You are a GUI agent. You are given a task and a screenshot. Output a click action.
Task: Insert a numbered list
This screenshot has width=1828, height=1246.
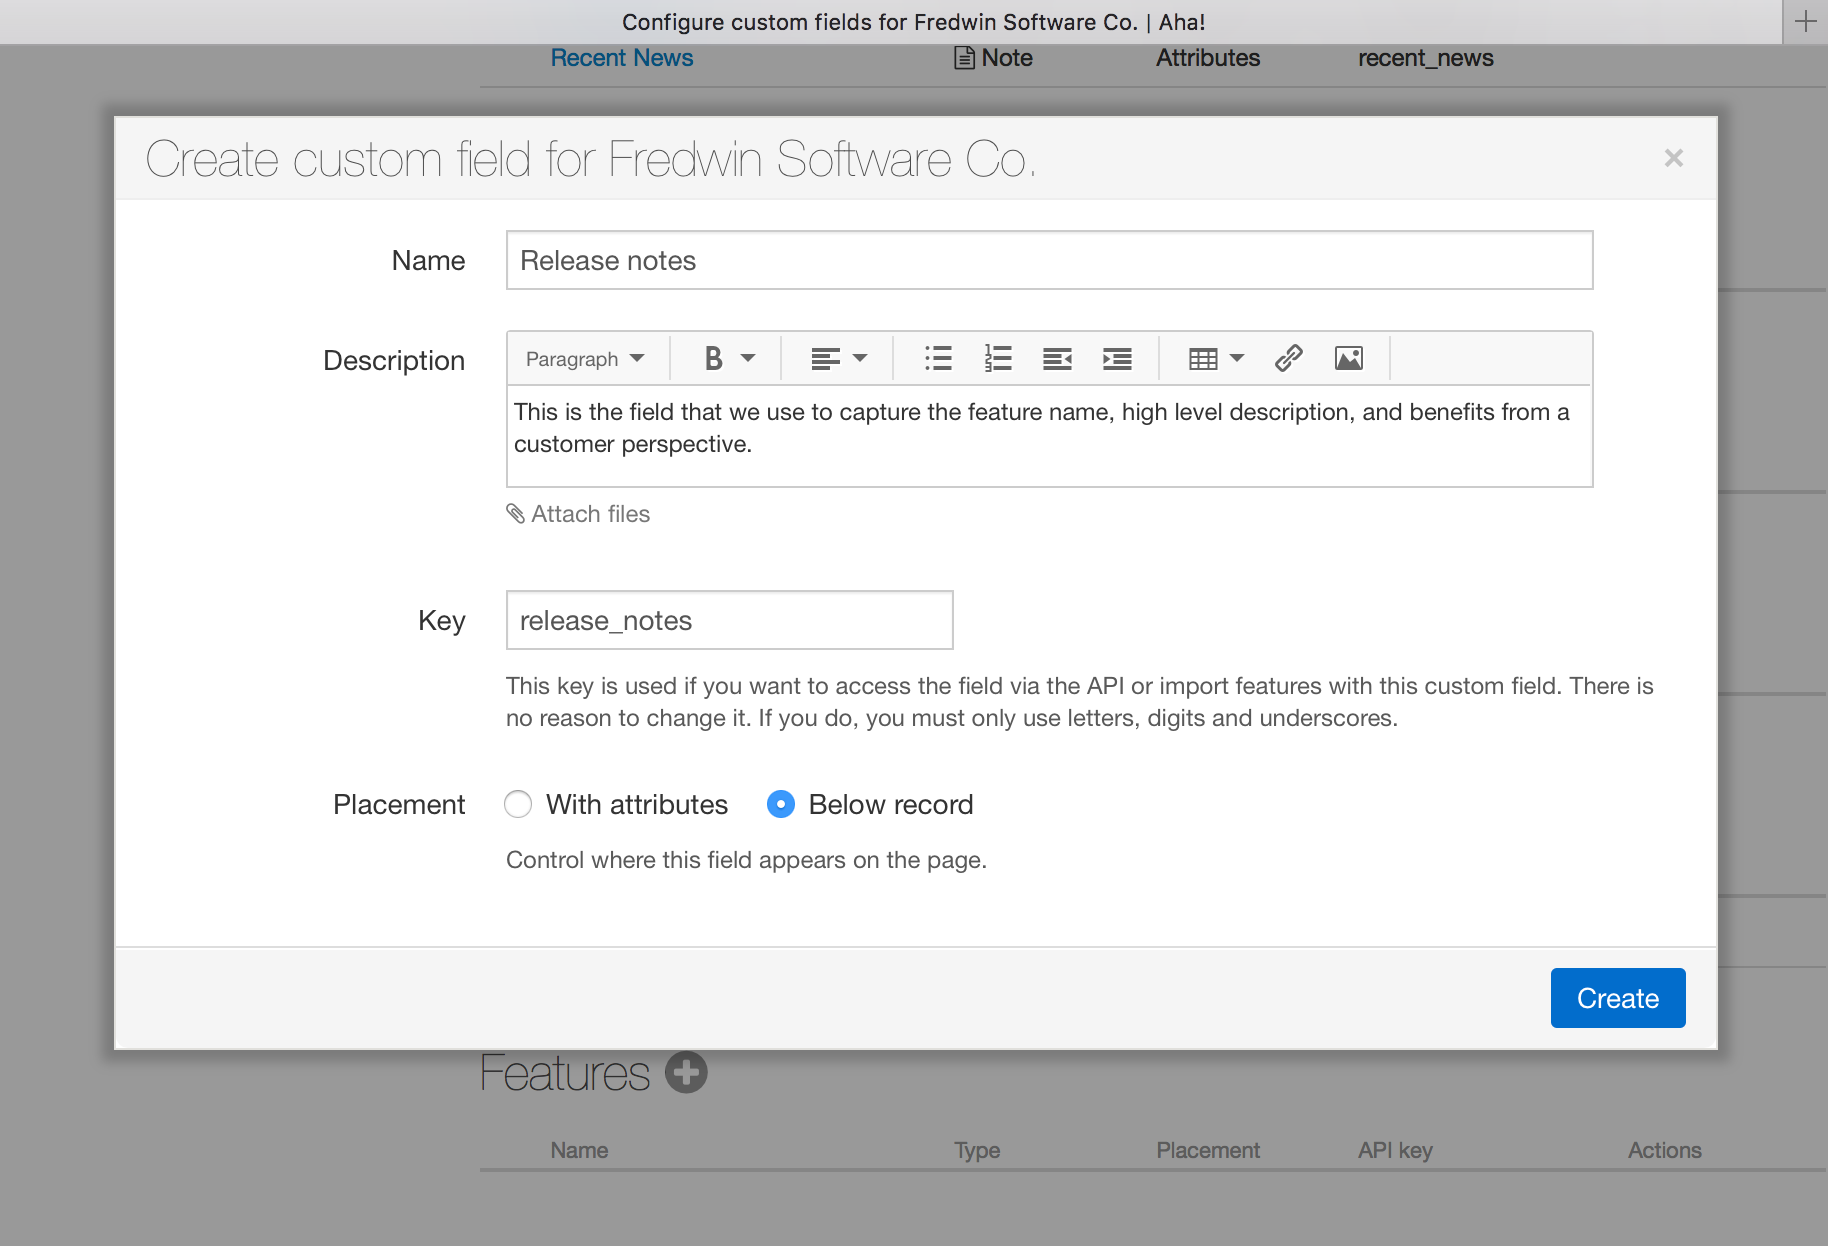(x=998, y=358)
